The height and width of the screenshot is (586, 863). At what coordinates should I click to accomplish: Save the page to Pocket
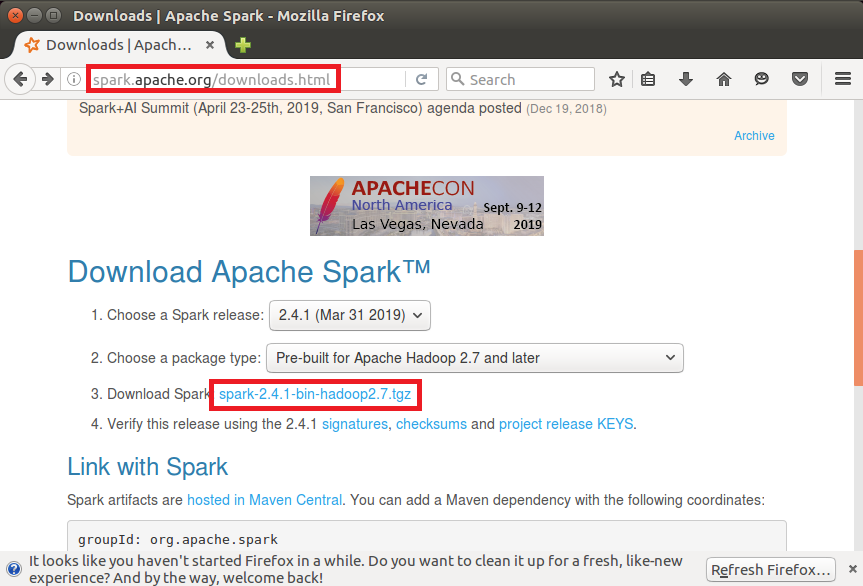(x=799, y=79)
